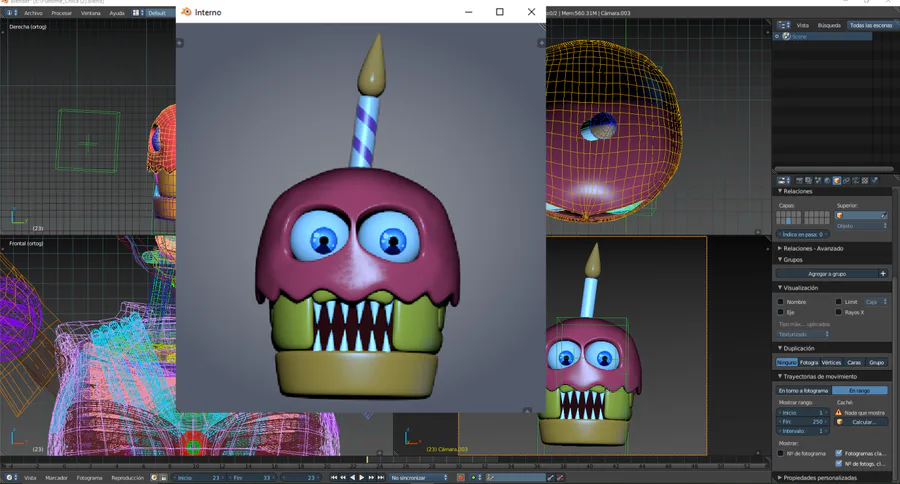Click the Agregar a grupo plus icon

pos(883,274)
